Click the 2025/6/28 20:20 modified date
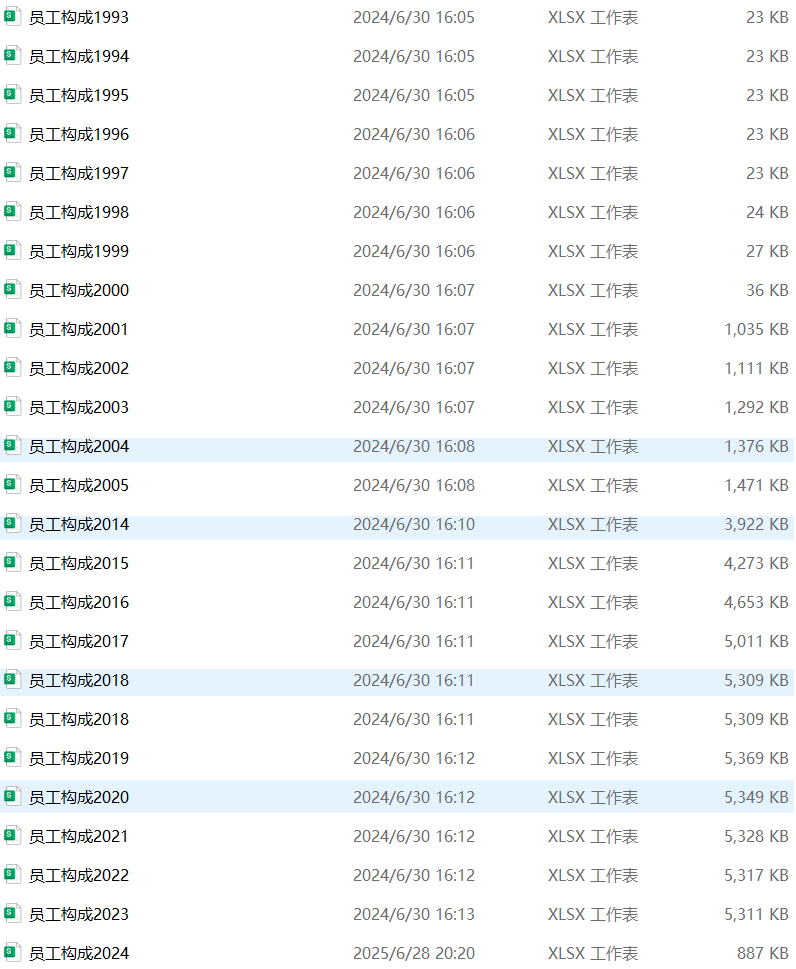This screenshot has width=796, height=969. [414, 954]
